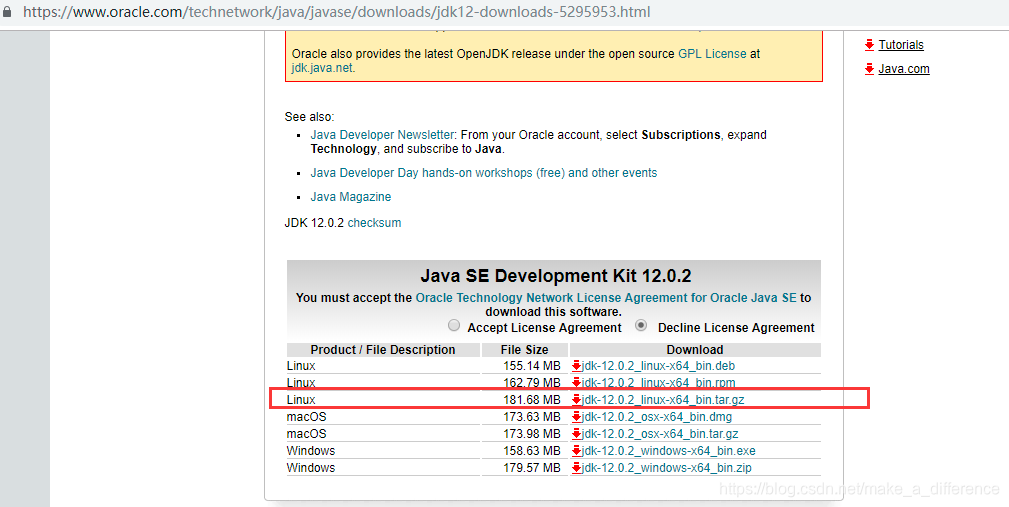Click the Java SE Development Kit 12.0.2 heading
This screenshot has width=1009, height=507.
click(555, 276)
